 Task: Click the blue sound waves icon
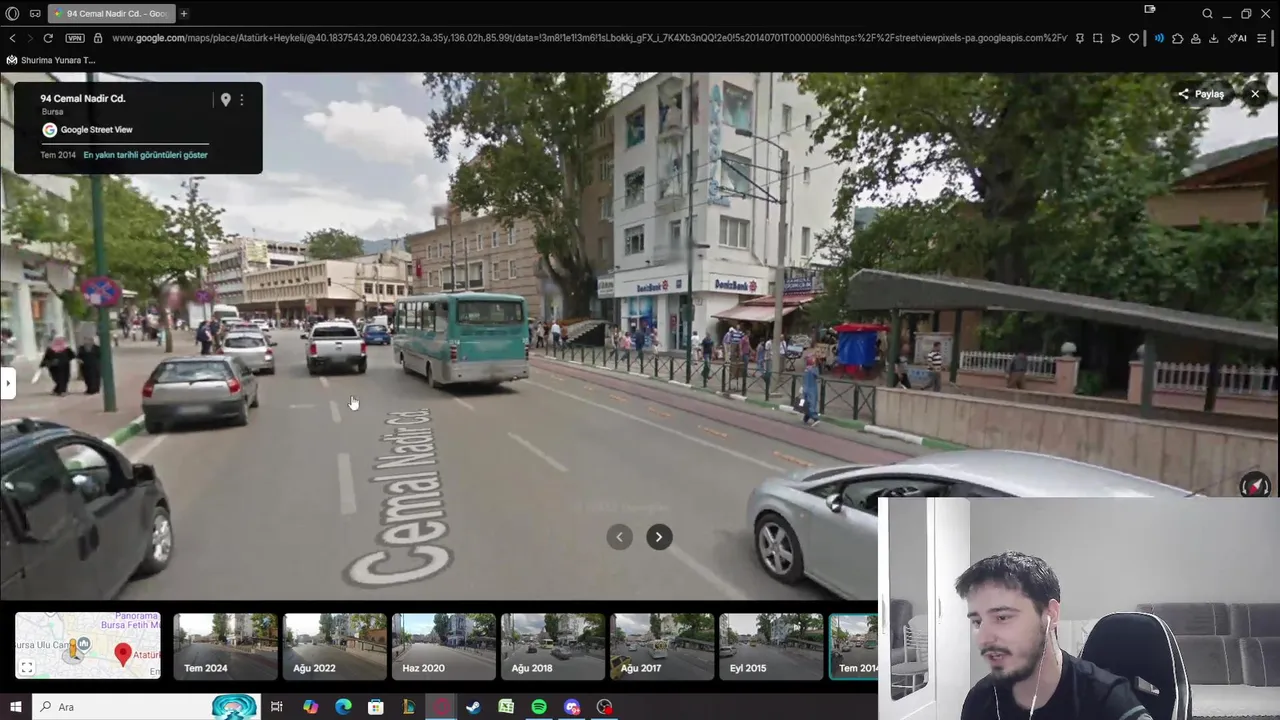coord(1159,38)
